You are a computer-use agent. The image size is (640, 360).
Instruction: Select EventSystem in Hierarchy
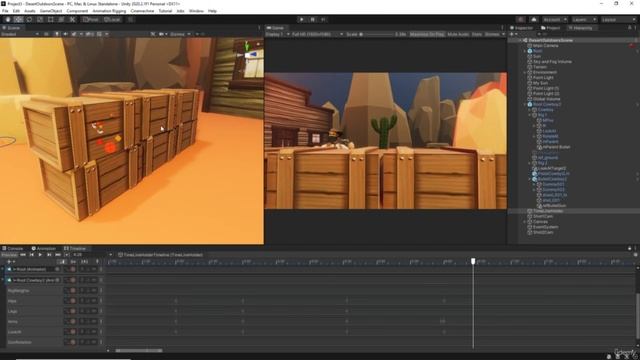[x=545, y=227]
